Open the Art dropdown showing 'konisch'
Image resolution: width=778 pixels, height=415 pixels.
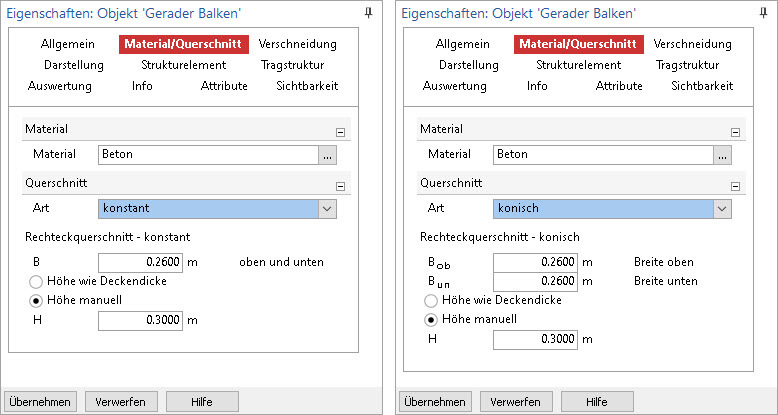(x=612, y=208)
